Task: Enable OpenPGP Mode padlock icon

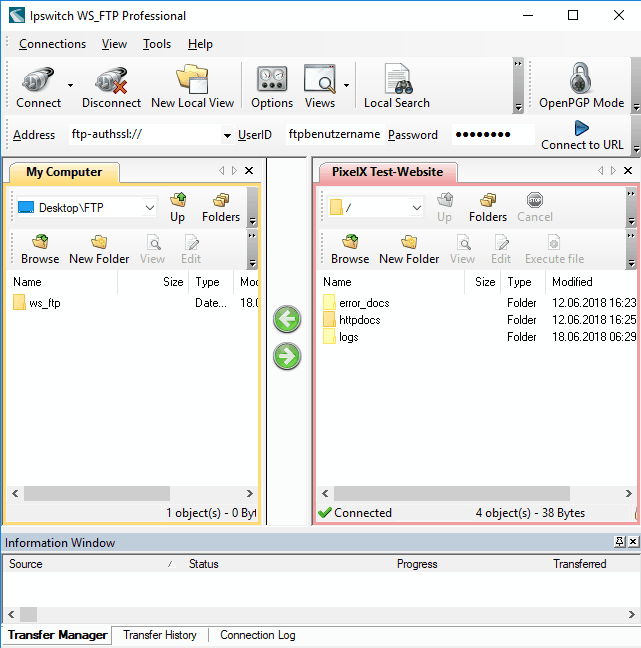Action: 581,78
